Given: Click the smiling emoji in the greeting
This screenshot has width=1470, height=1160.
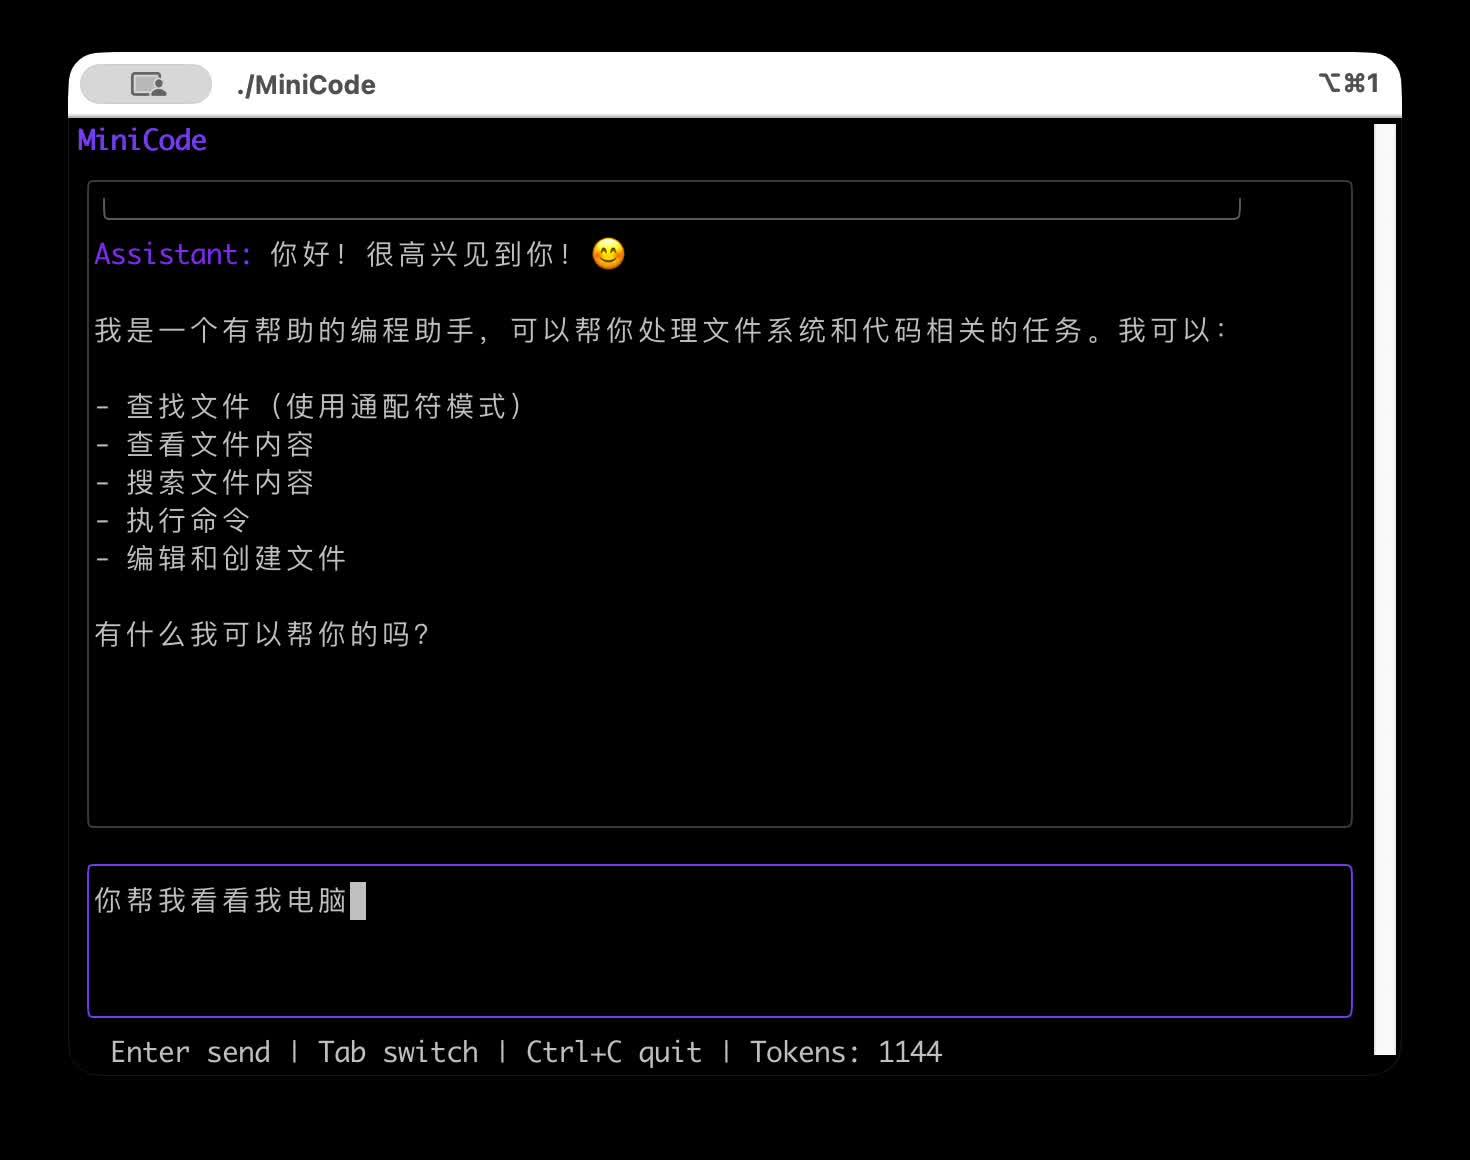Looking at the screenshot, I should (x=608, y=254).
